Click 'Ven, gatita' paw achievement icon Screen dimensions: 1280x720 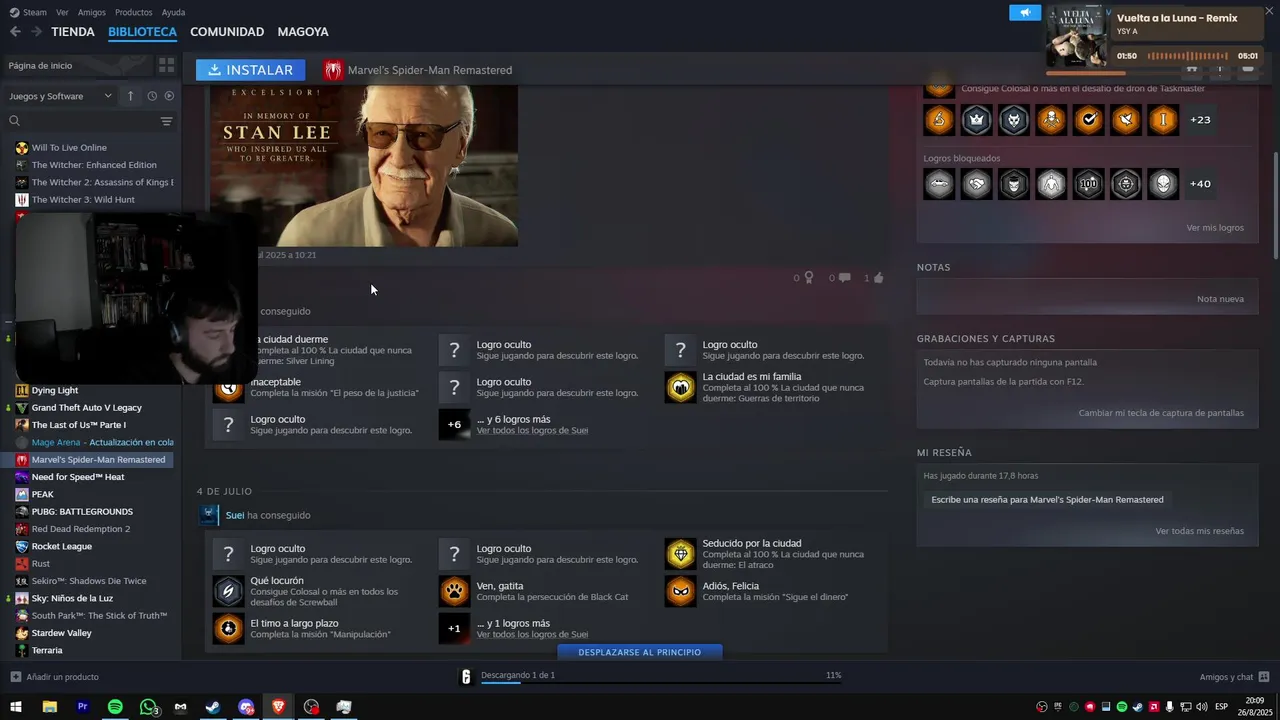click(454, 592)
